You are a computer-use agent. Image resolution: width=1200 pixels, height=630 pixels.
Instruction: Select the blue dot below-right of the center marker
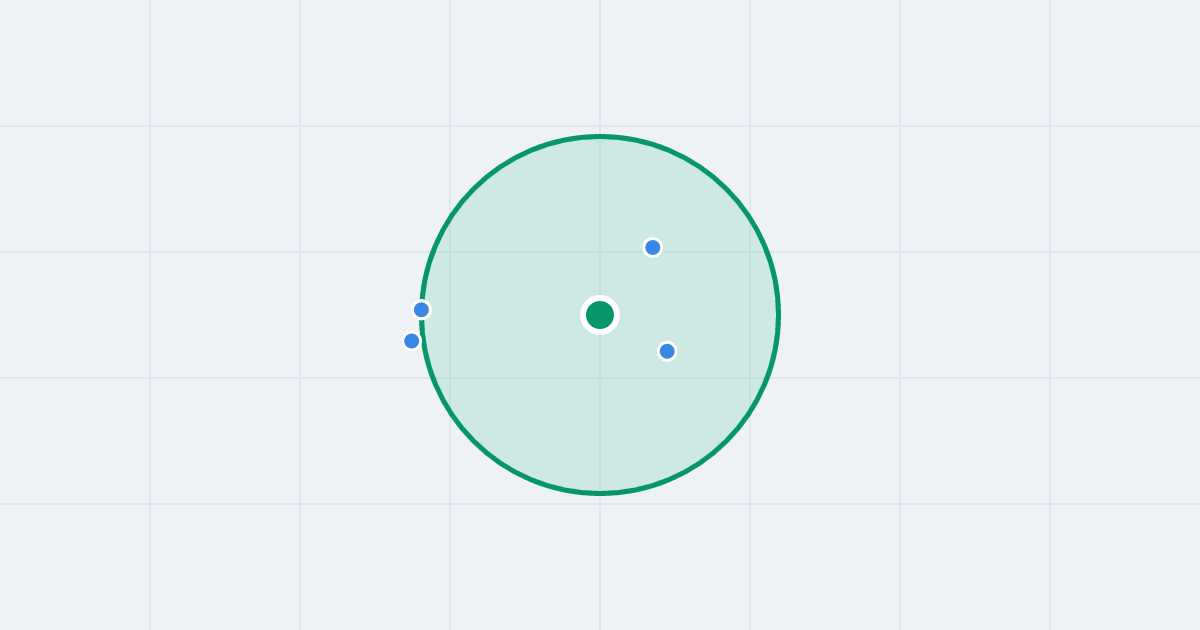coord(667,351)
